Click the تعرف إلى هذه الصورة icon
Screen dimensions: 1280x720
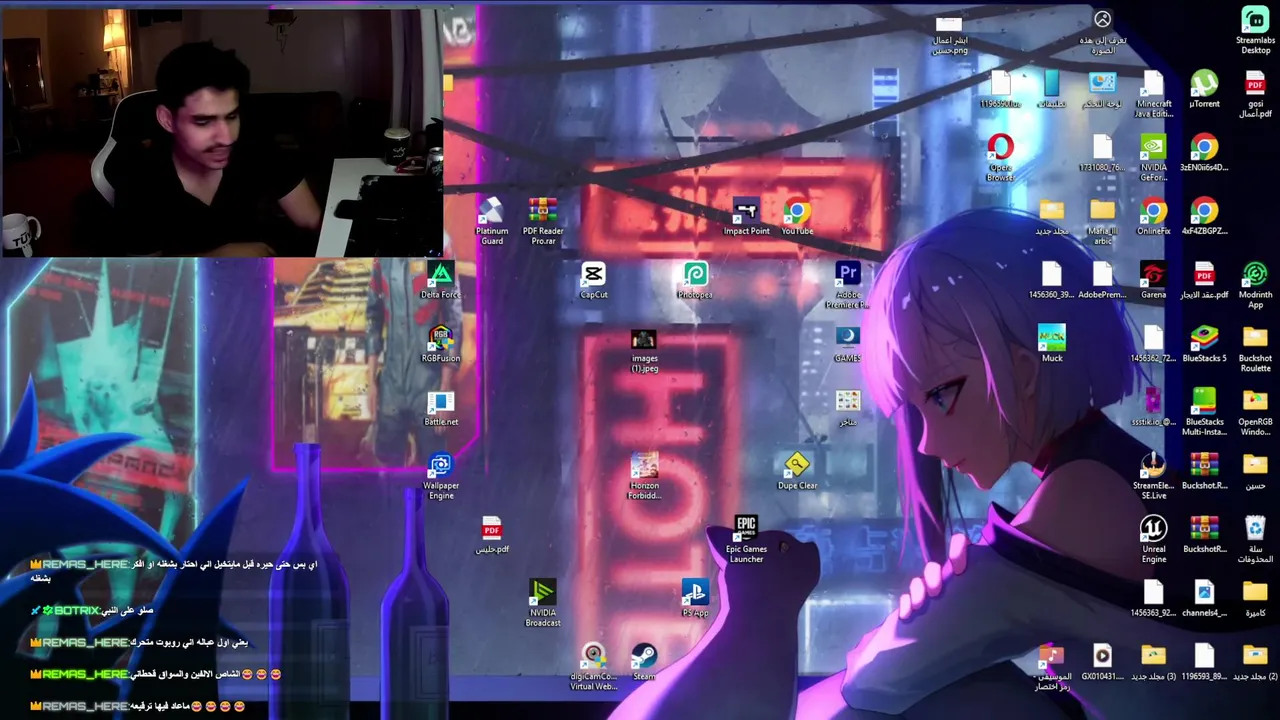point(1102,31)
